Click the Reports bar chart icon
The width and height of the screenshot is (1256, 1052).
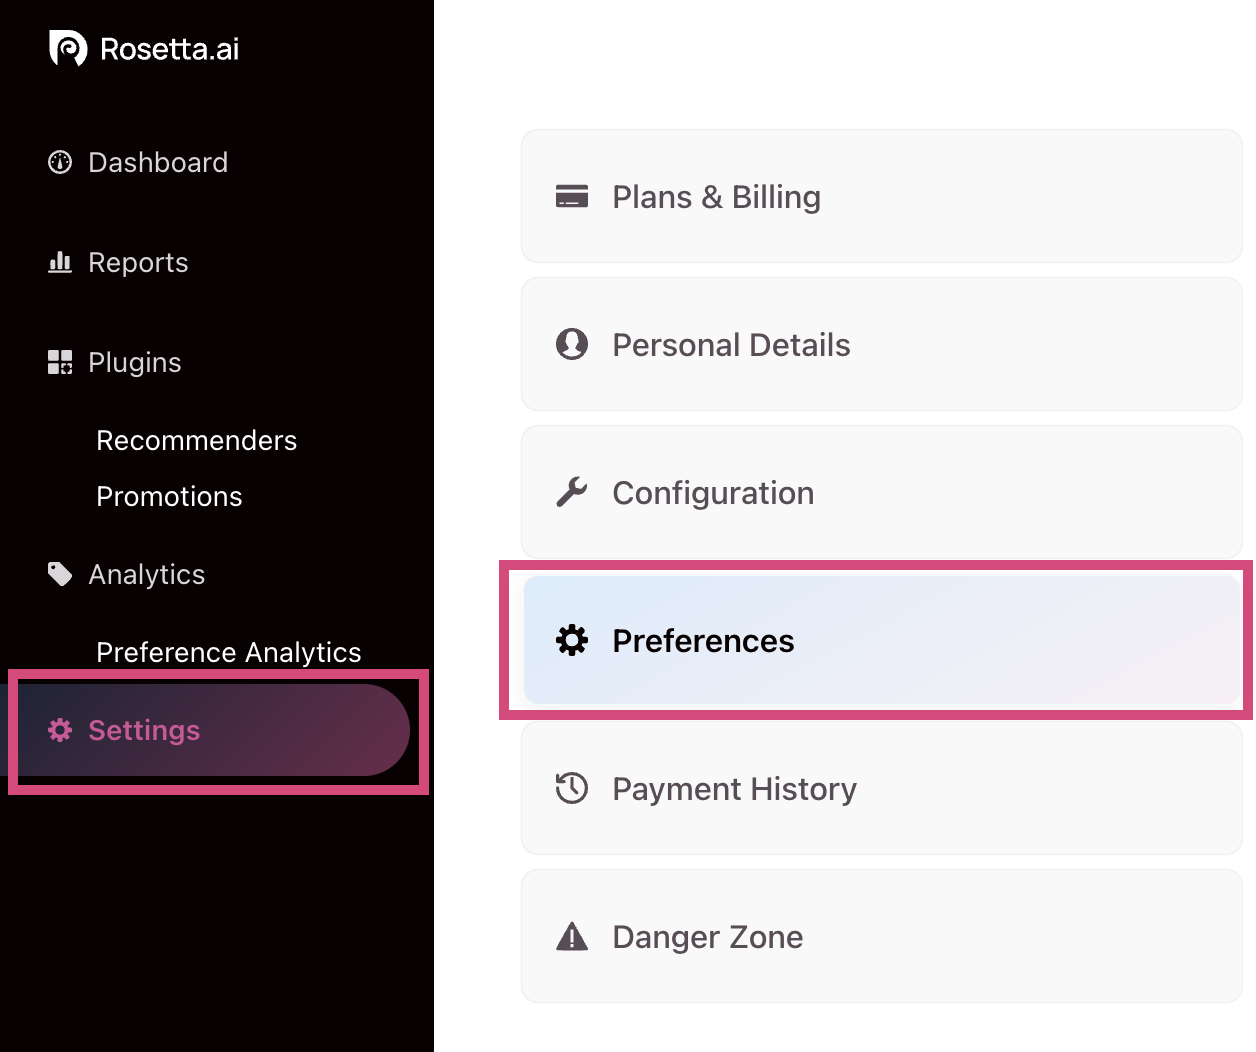click(60, 262)
